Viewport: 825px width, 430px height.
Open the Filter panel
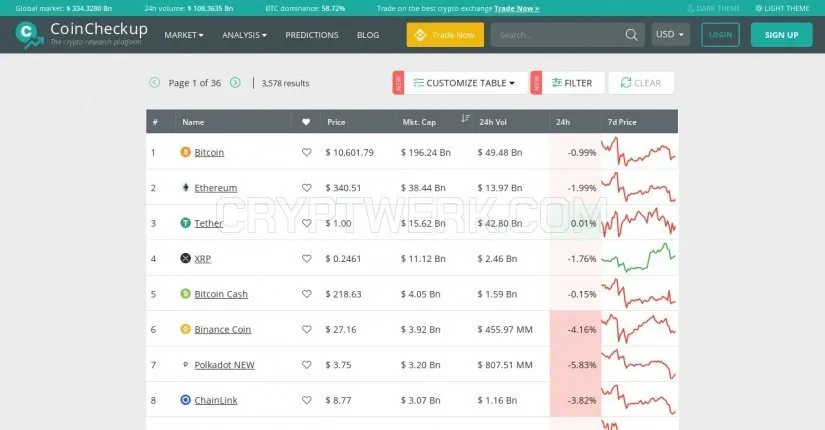click(x=572, y=83)
